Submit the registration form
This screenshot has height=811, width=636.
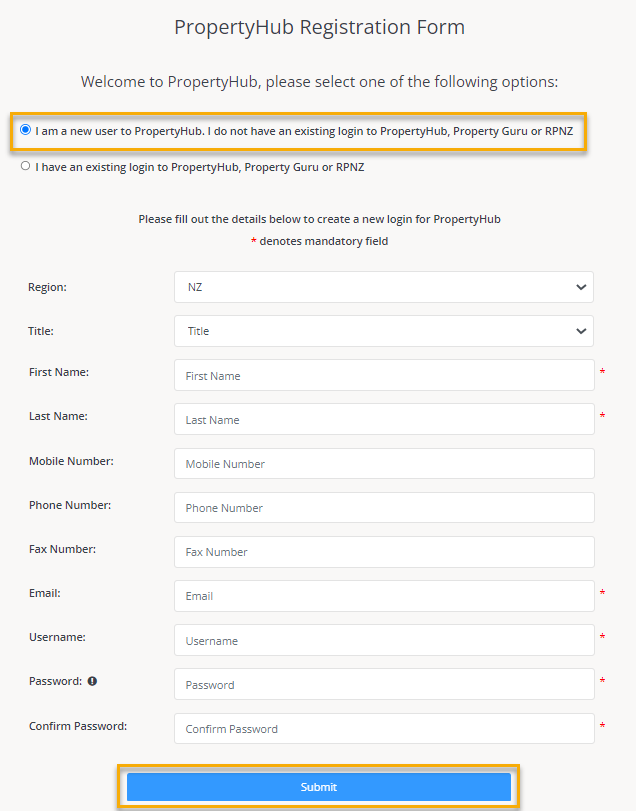(x=319, y=787)
